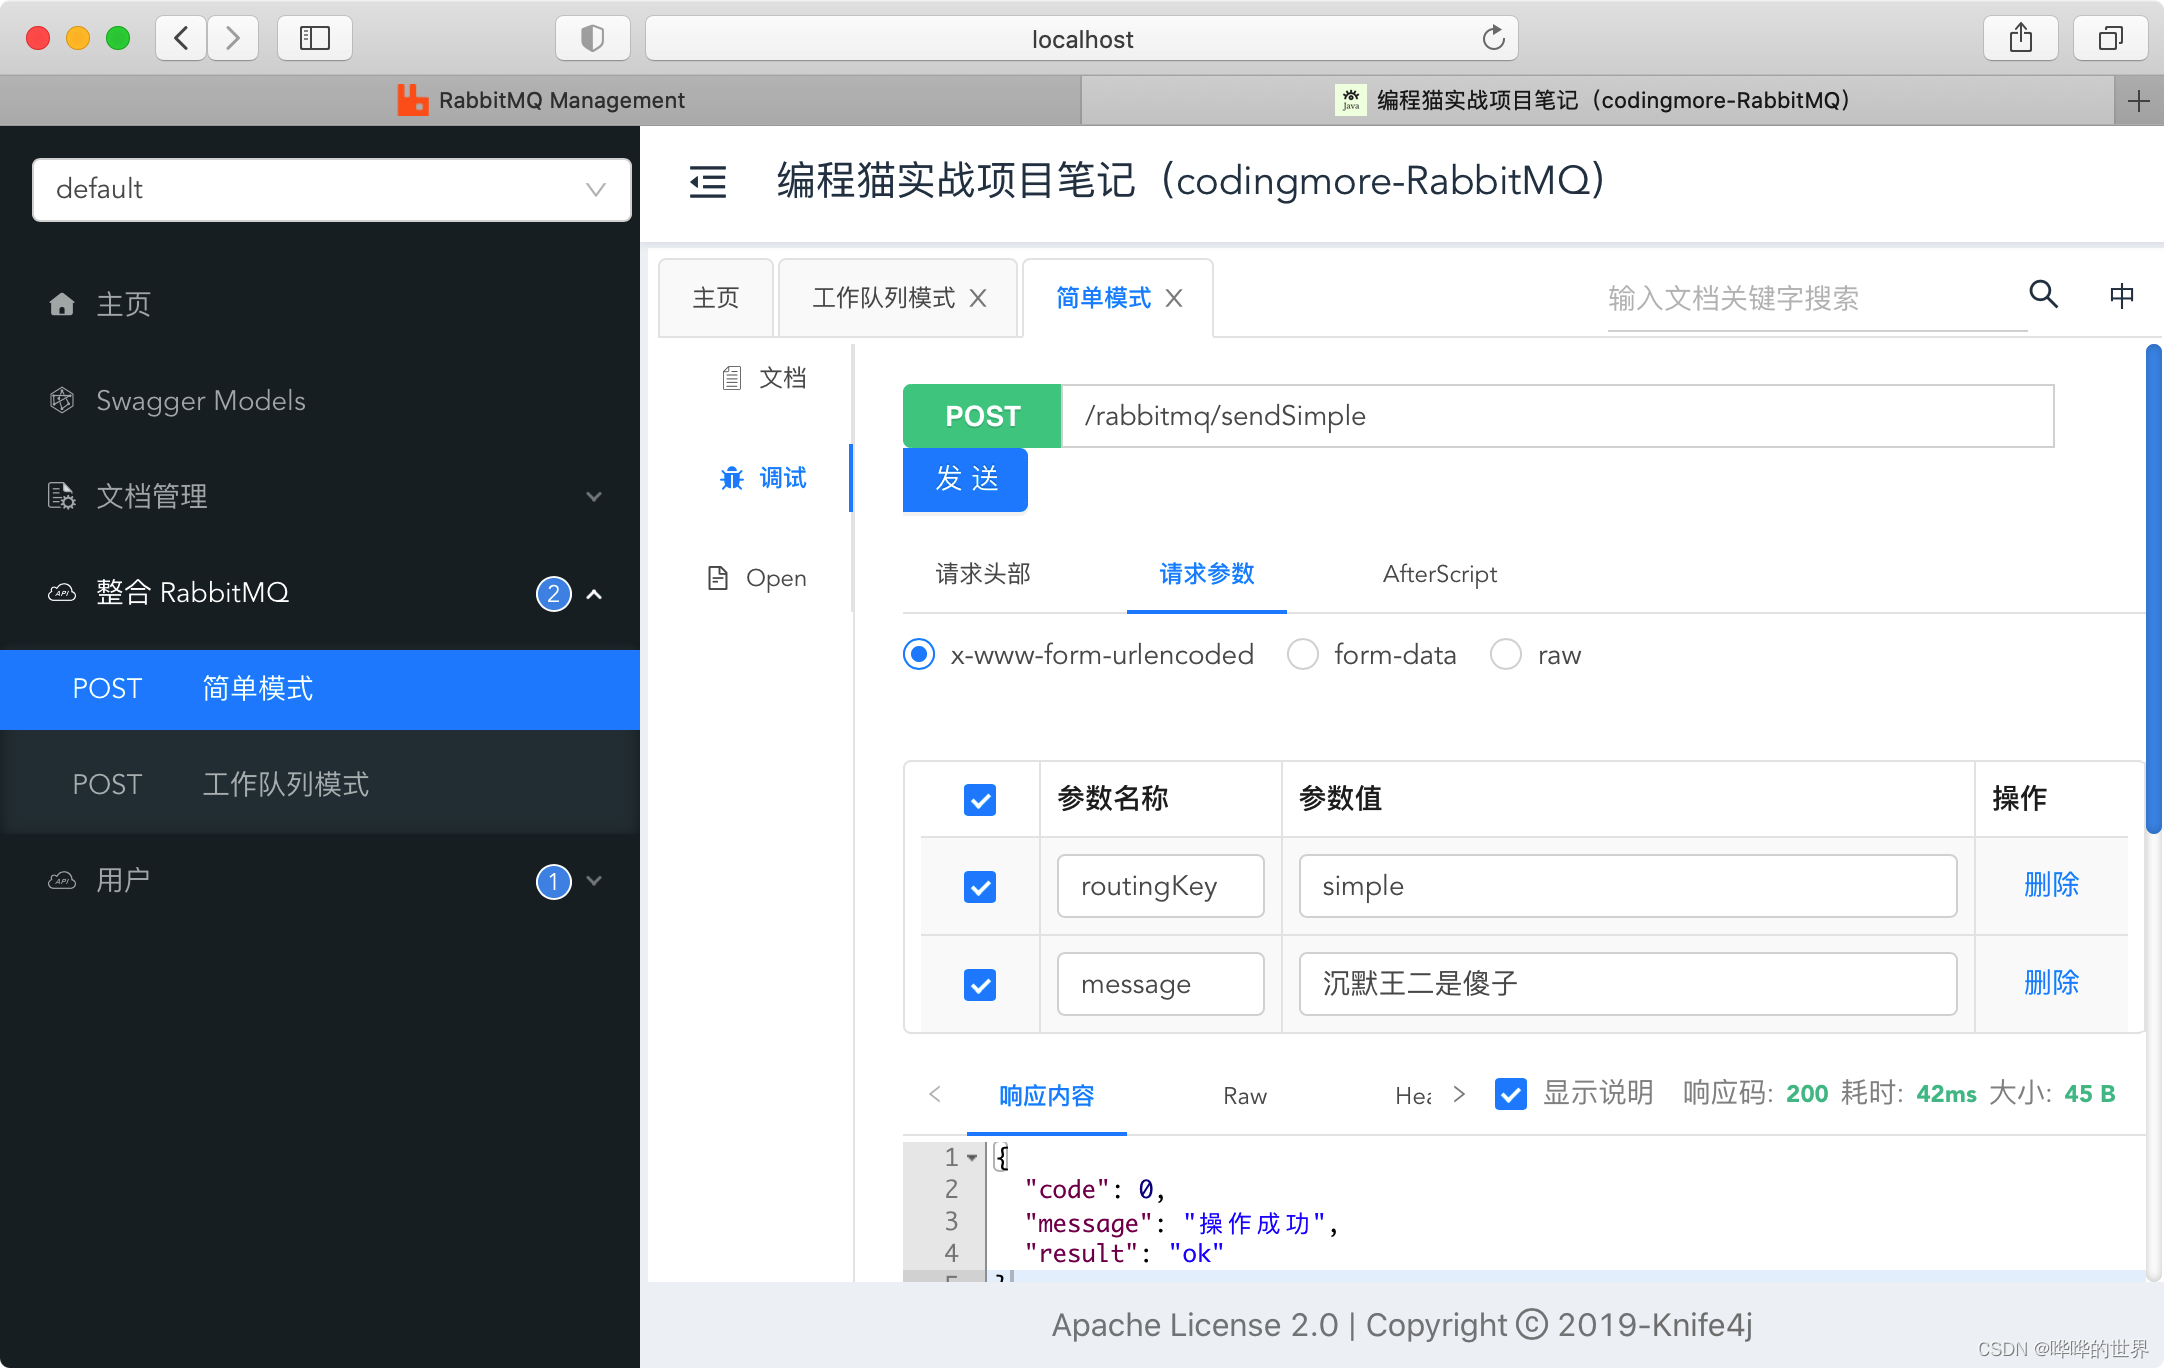Click the document keyword search field
The width and height of the screenshot is (2164, 1368).
[1816, 298]
